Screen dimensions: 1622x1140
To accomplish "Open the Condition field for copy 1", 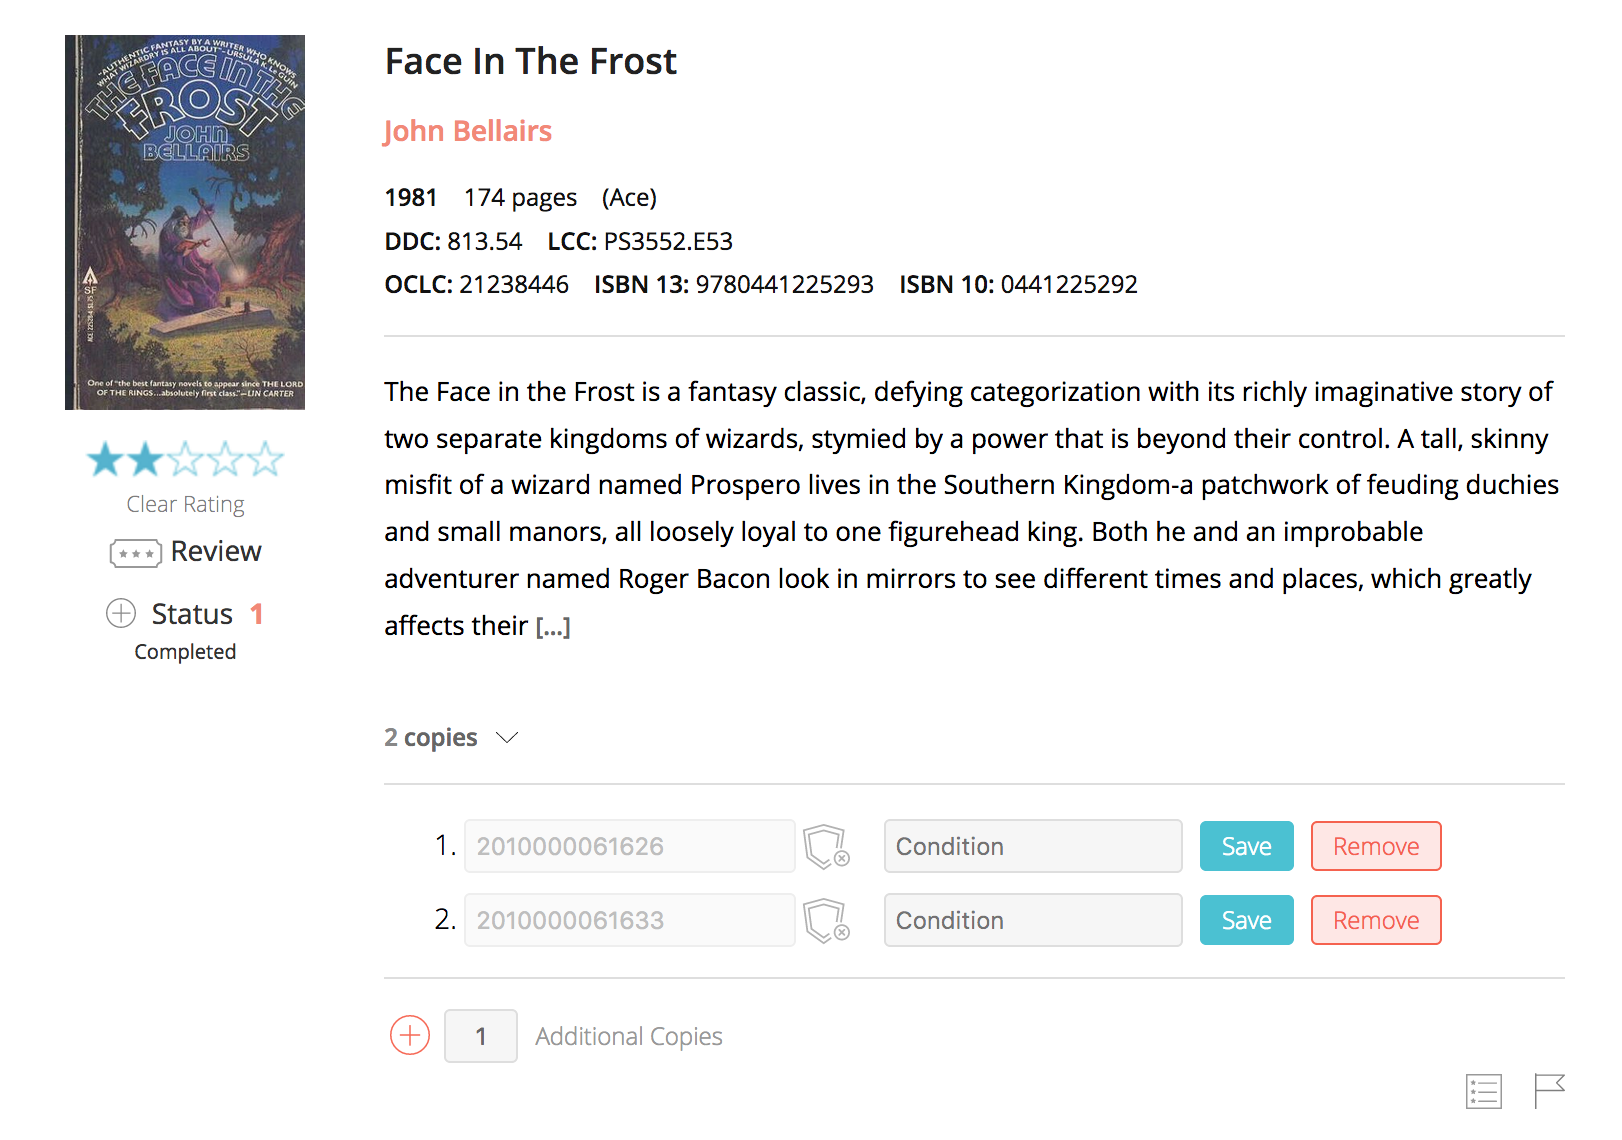I will 1032,847.
